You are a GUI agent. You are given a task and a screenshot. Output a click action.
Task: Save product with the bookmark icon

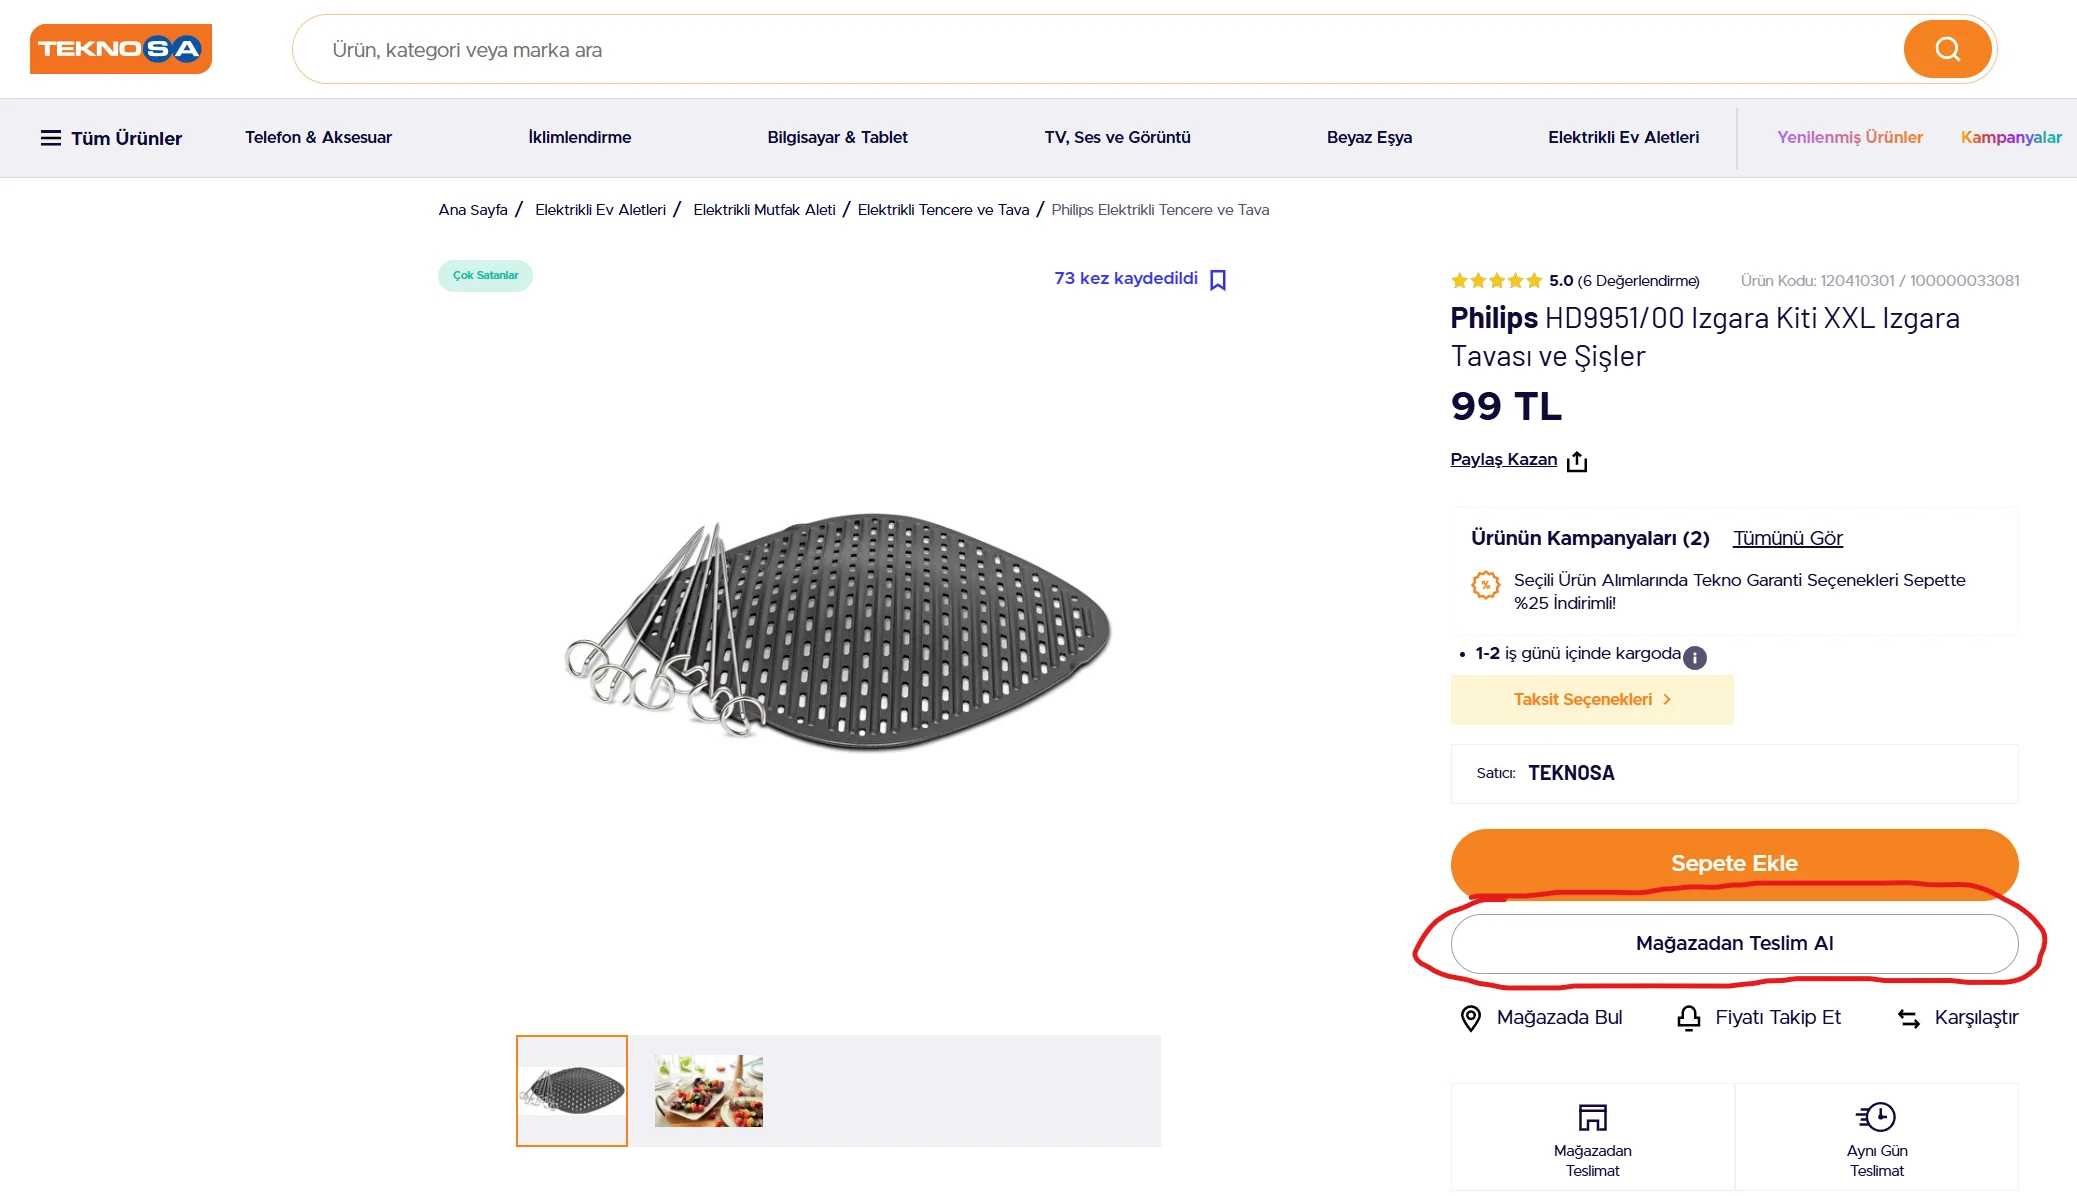pos(1217,280)
